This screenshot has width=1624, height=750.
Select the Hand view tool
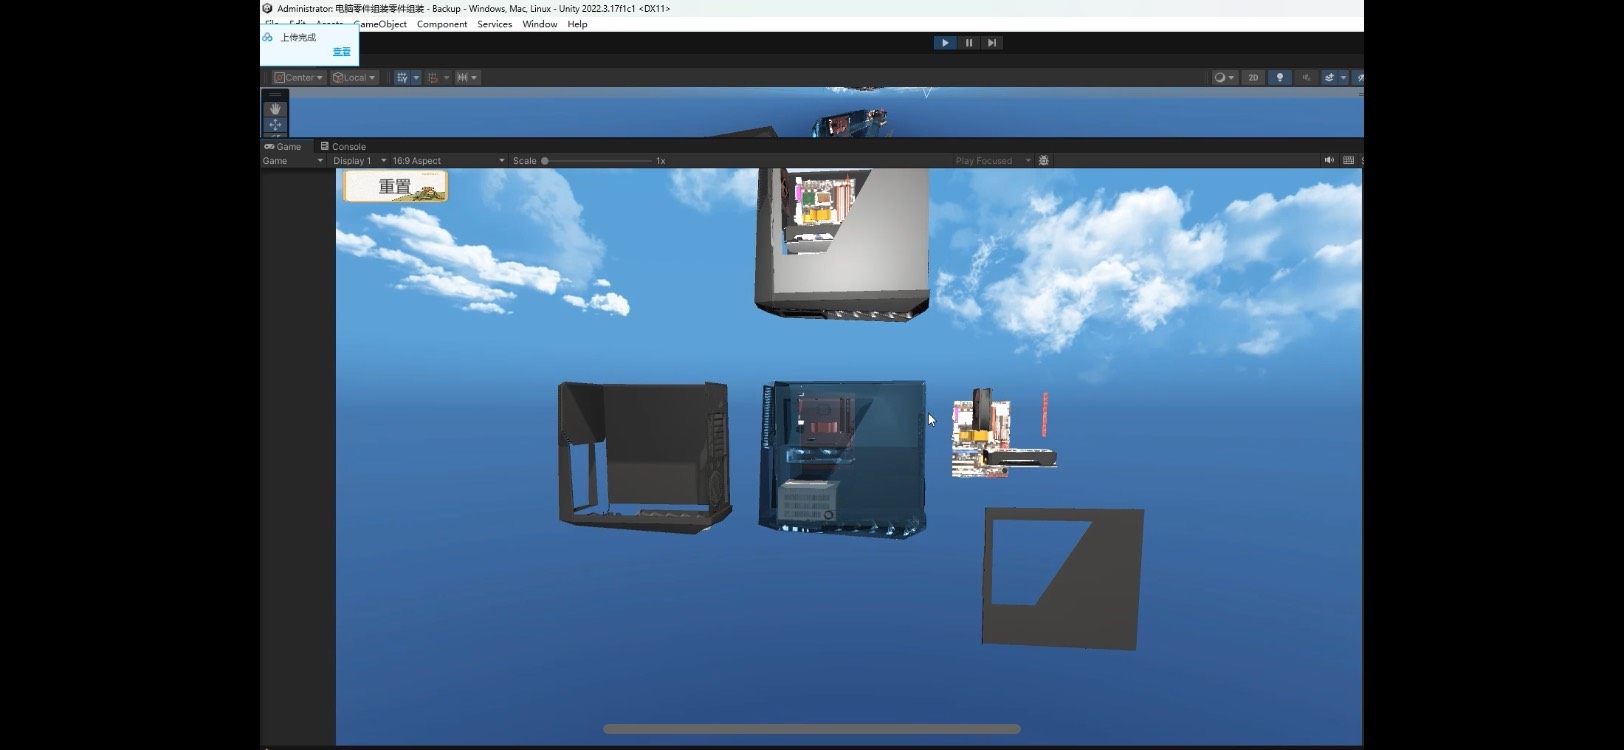click(x=275, y=109)
